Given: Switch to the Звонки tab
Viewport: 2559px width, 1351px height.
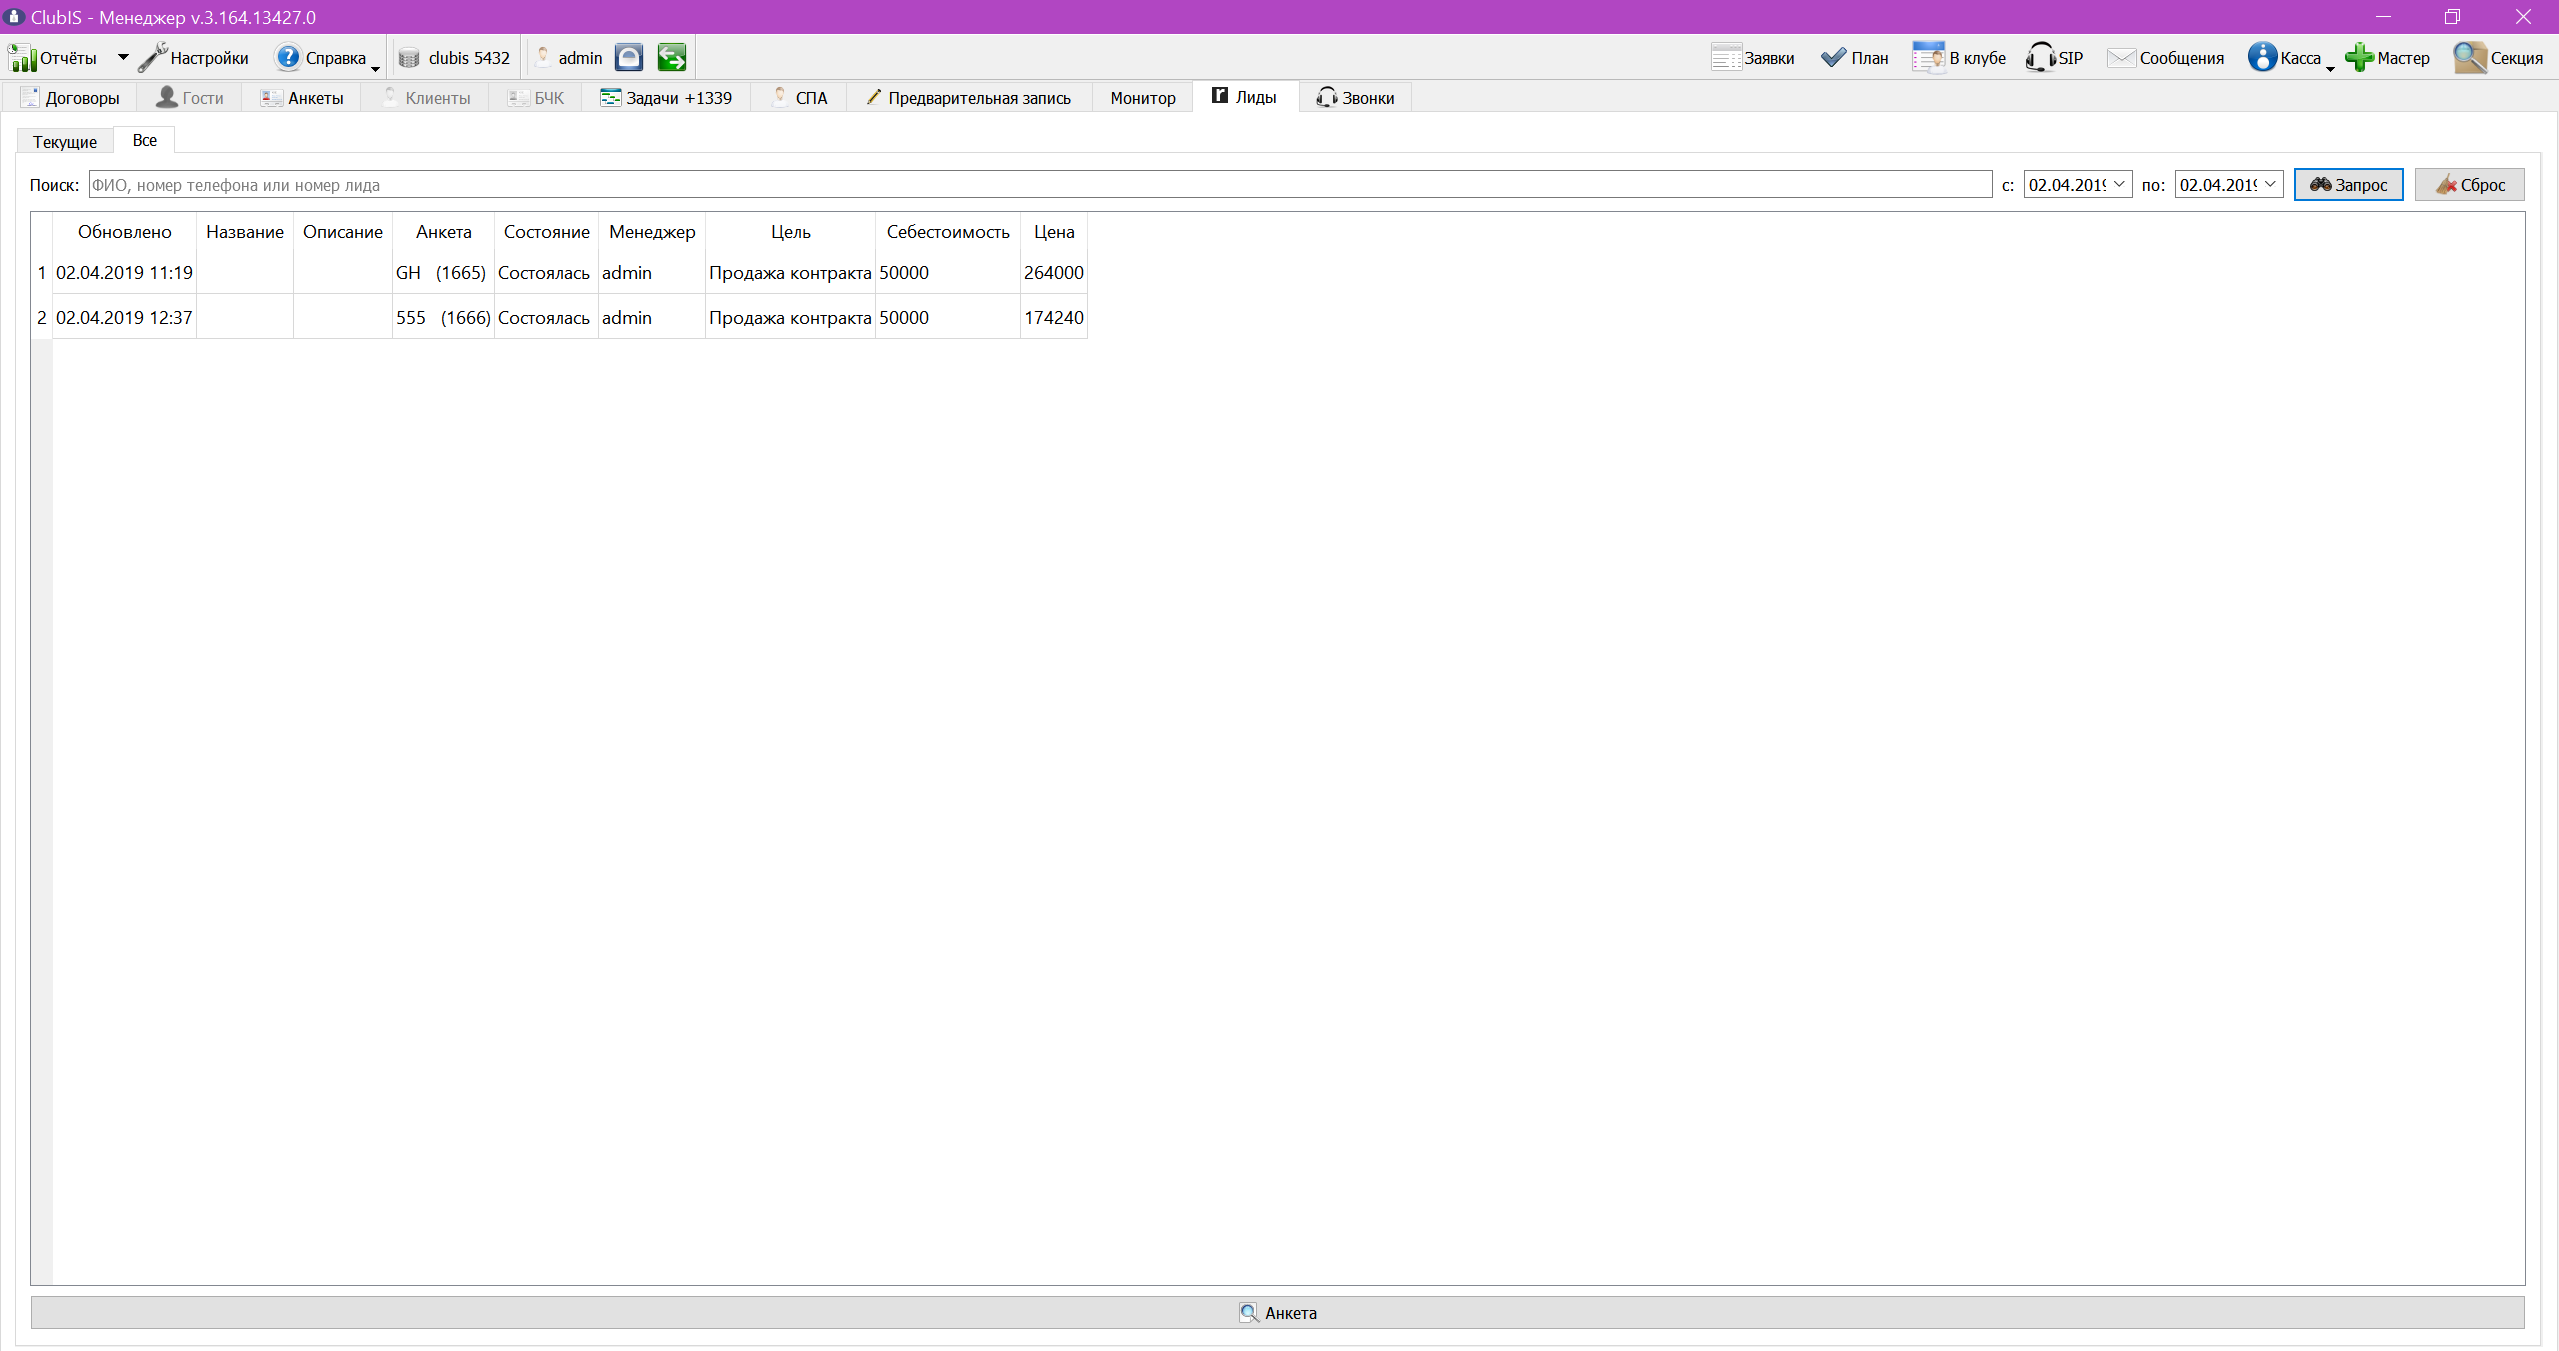Looking at the screenshot, I should pyautogui.click(x=1356, y=98).
